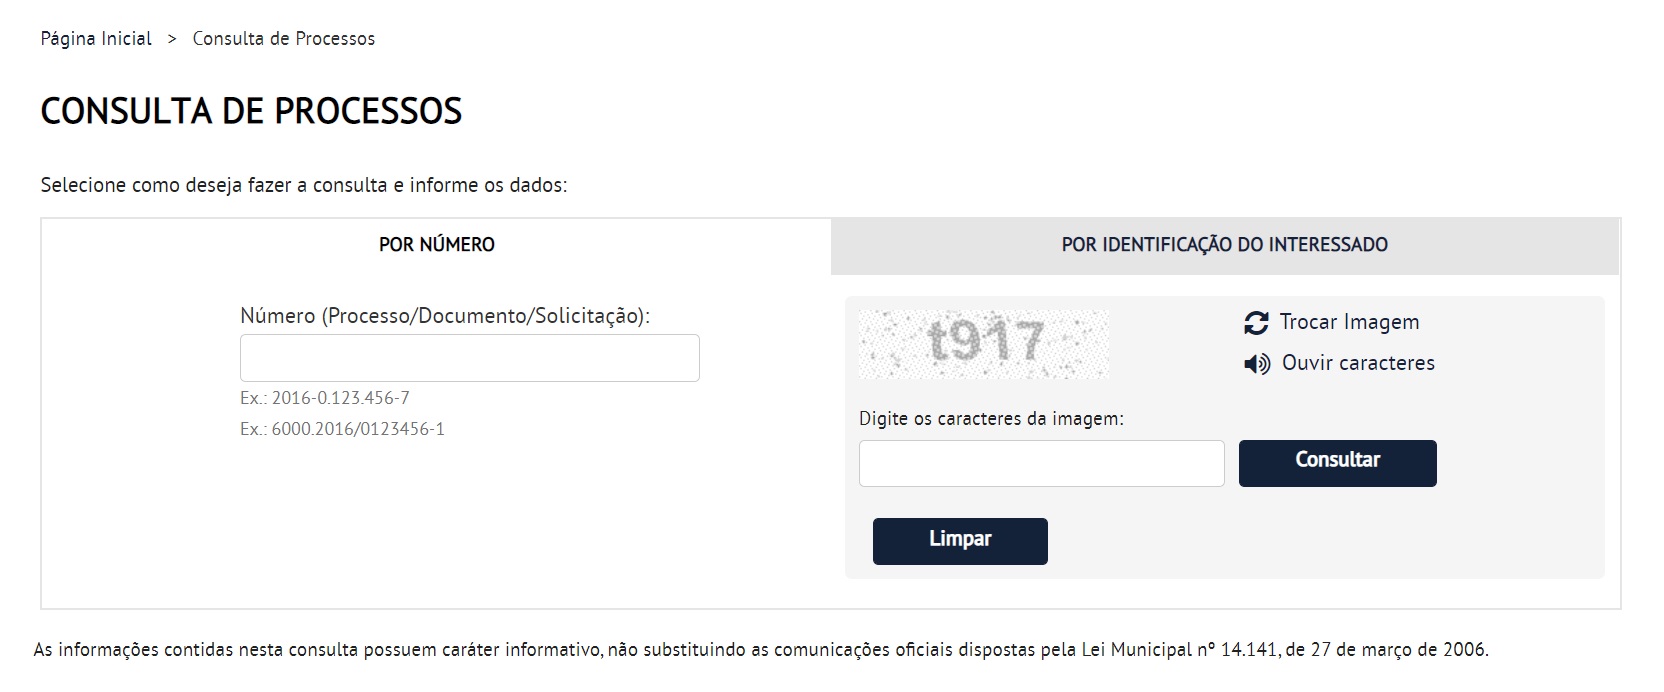
Task: Click the 'Trocar Imagem' link text
Action: coord(1349,322)
